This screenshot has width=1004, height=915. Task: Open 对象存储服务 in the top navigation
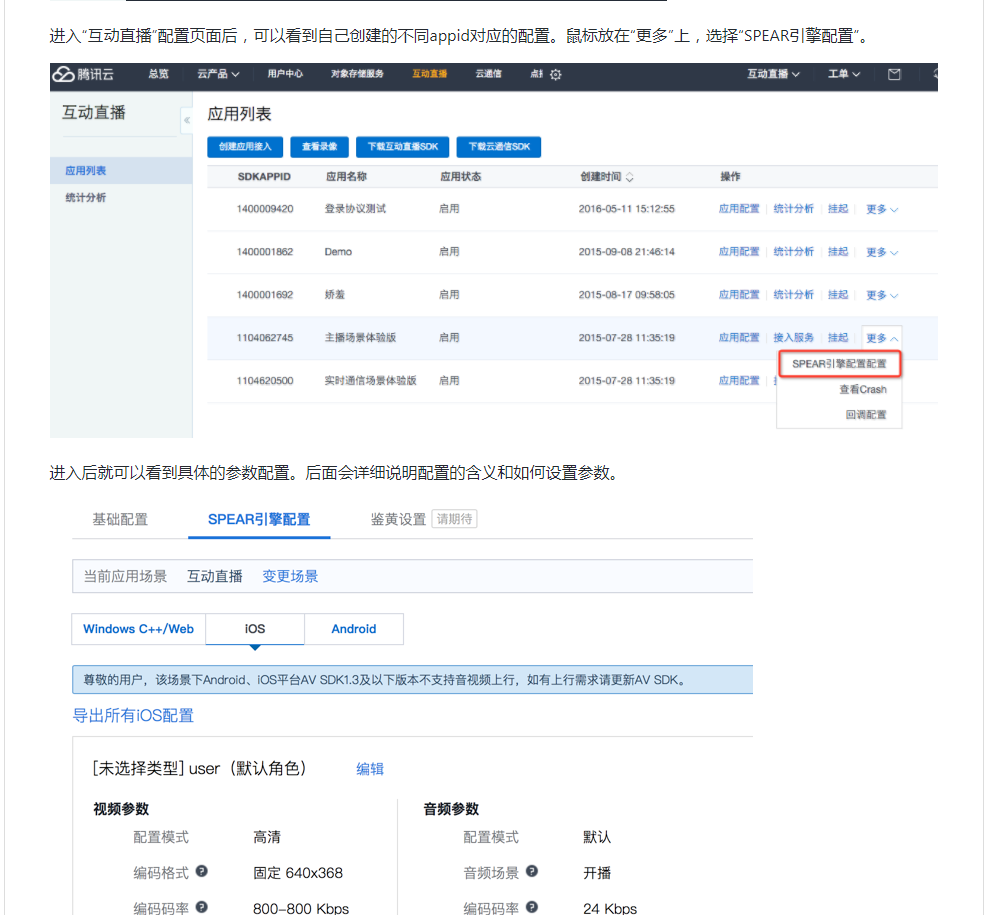pos(357,74)
